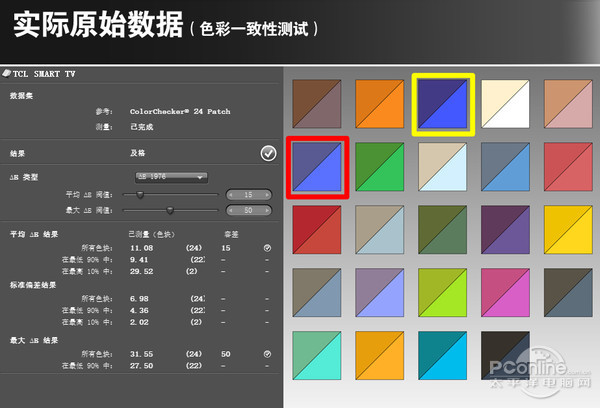
Task: Select the dark purple patch
Action: point(505,230)
